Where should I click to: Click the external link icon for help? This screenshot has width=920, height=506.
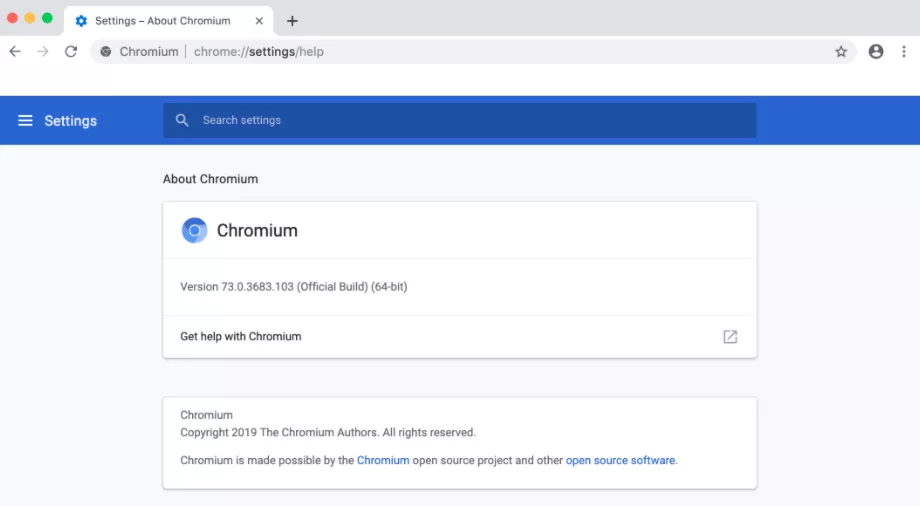point(730,336)
